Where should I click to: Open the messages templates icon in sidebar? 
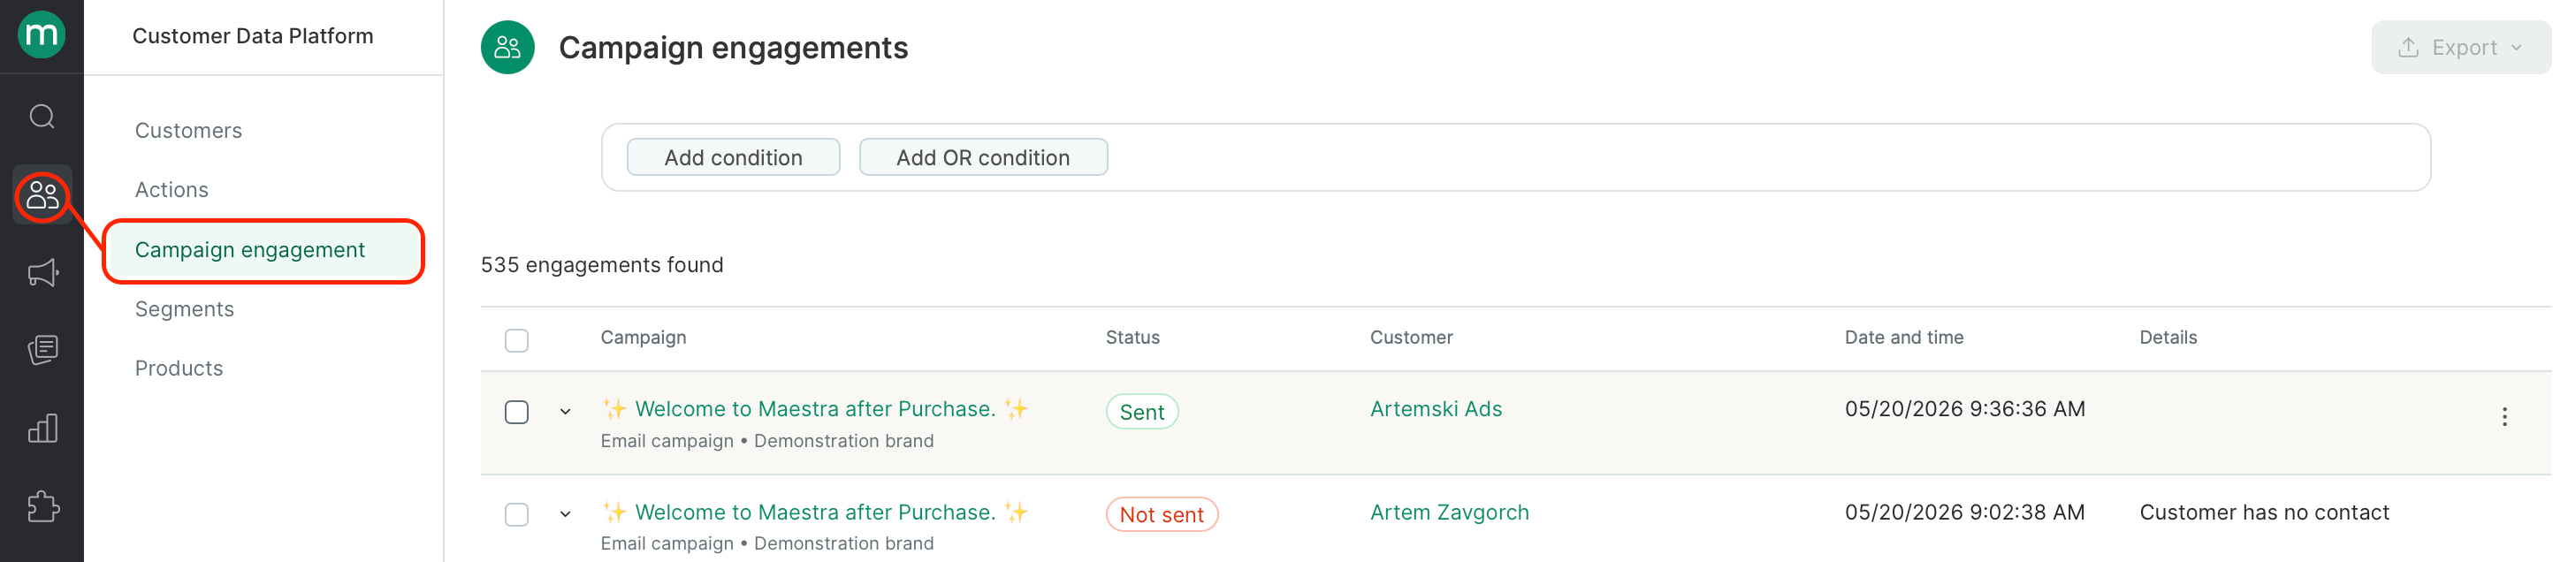tap(42, 350)
